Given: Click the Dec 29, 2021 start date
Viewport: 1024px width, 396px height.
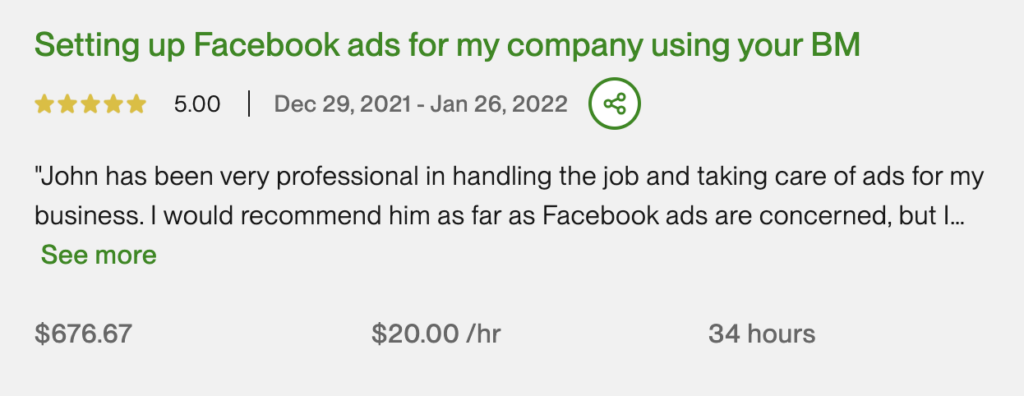Looking at the screenshot, I should point(343,104).
